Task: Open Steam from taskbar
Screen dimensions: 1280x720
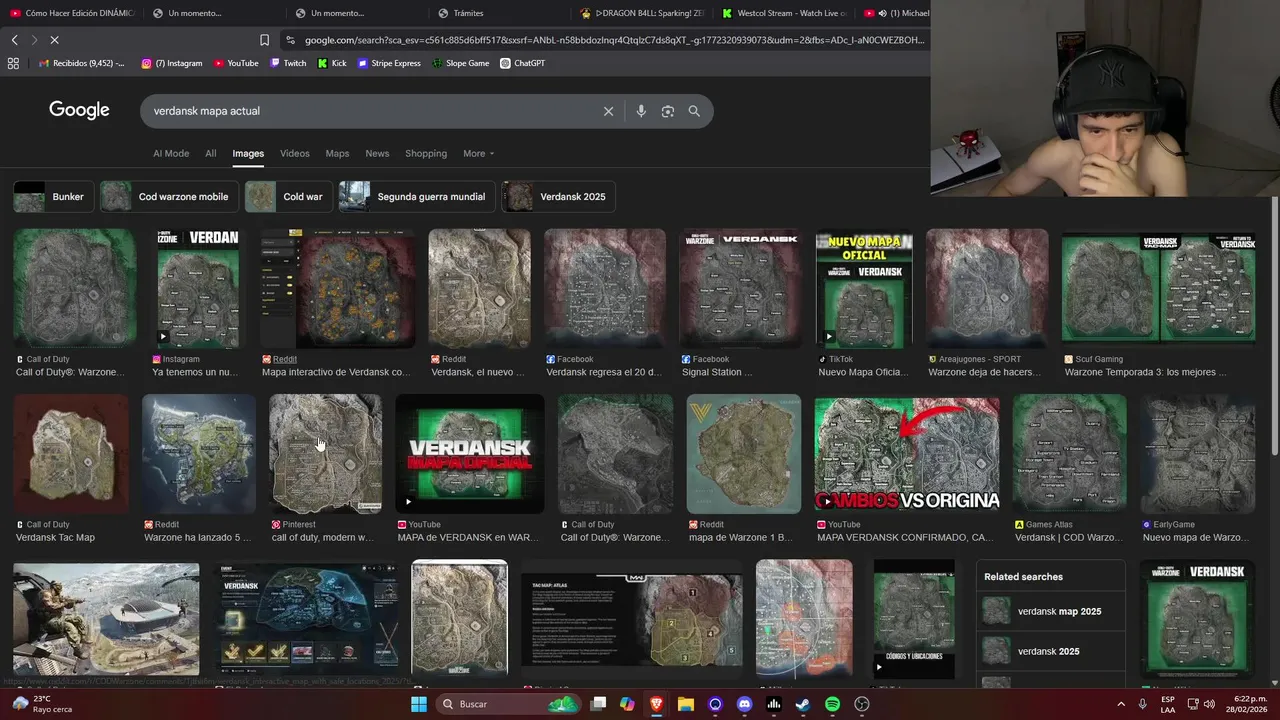Action: (x=803, y=704)
